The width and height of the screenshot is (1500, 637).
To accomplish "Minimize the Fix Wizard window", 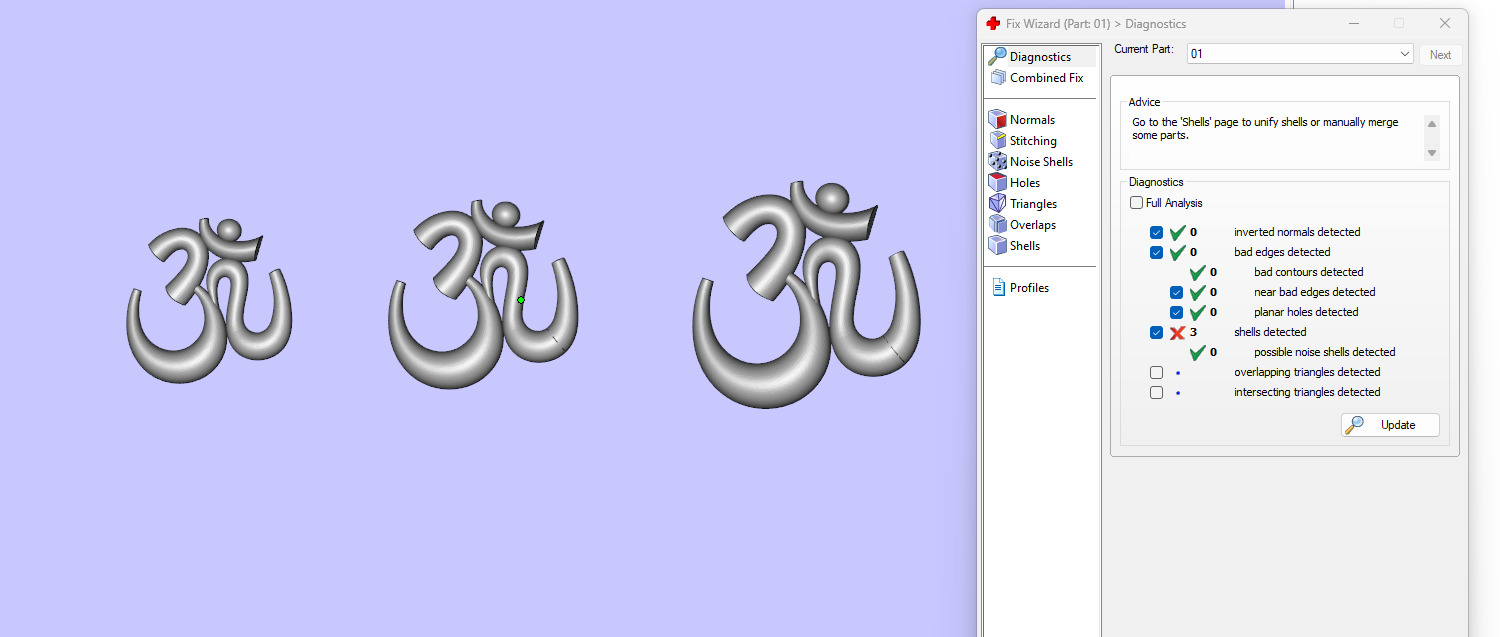I will (1353, 23).
